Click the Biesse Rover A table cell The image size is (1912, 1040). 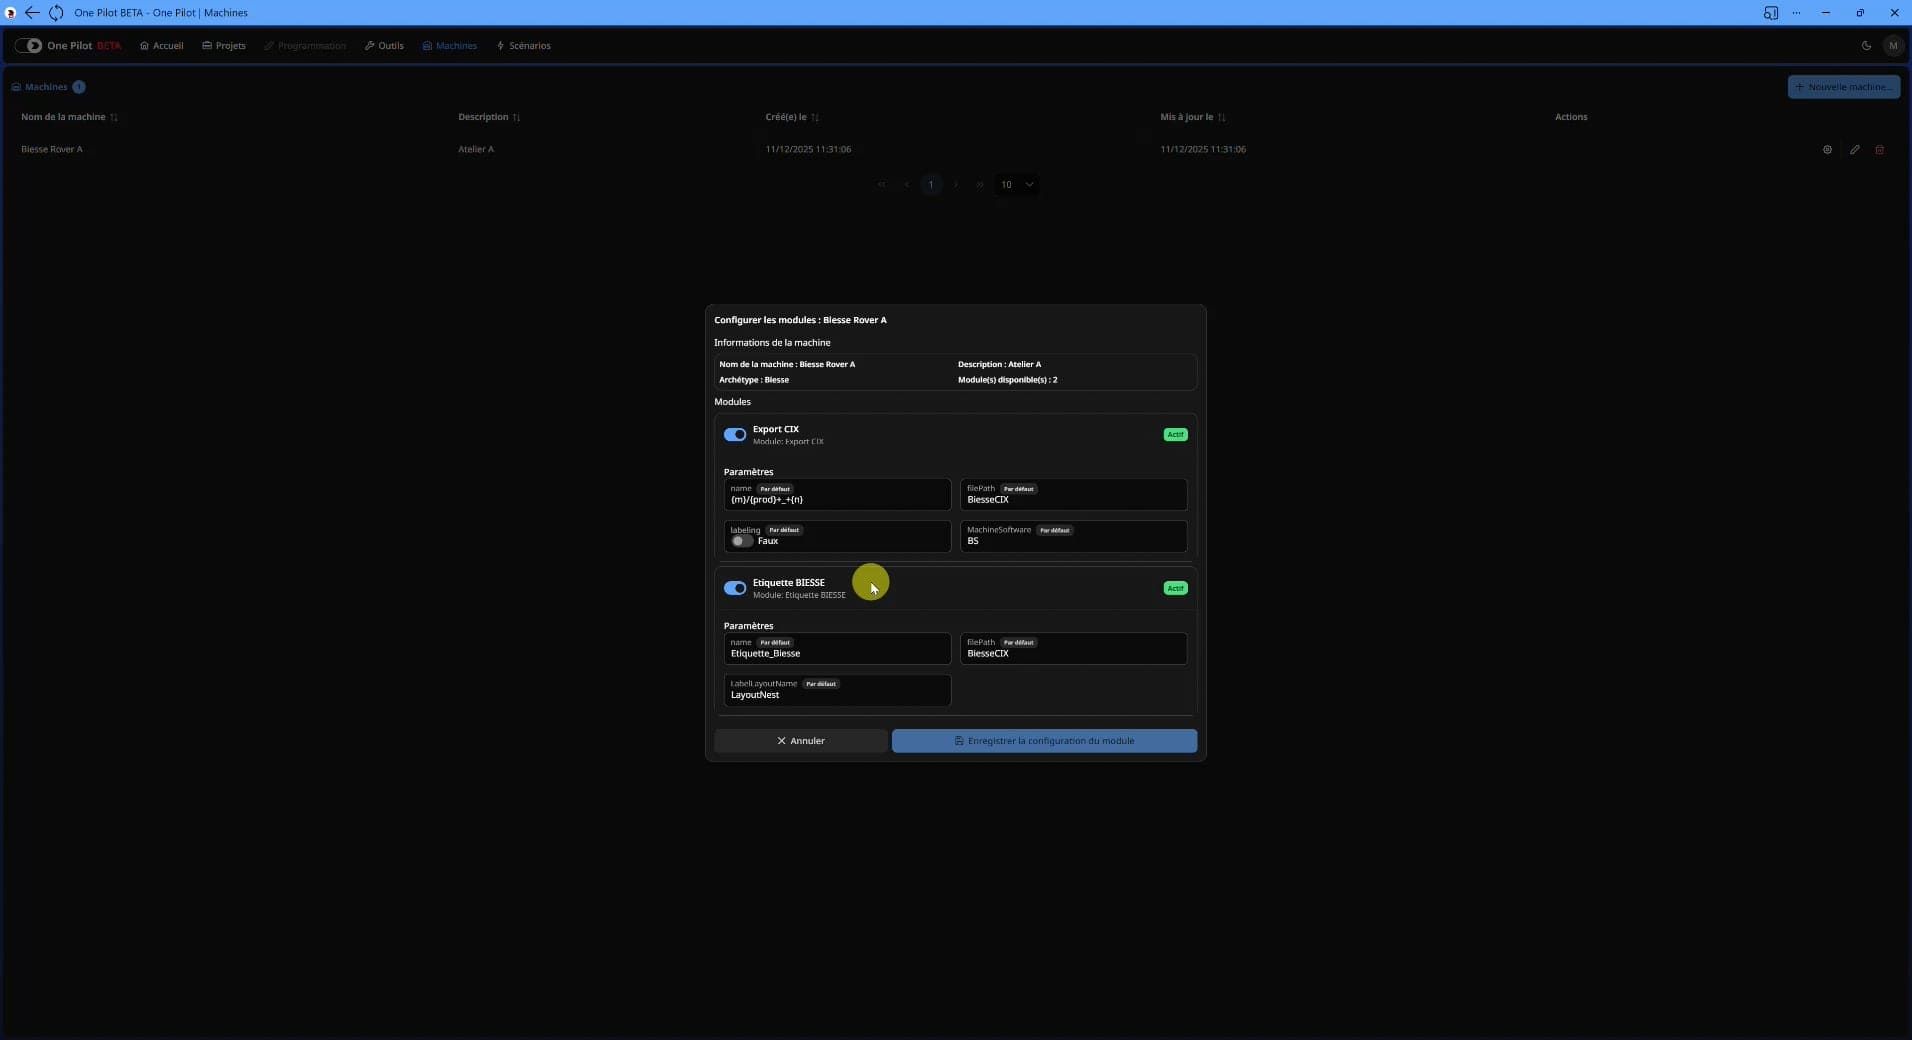click(x=52, y=149)
